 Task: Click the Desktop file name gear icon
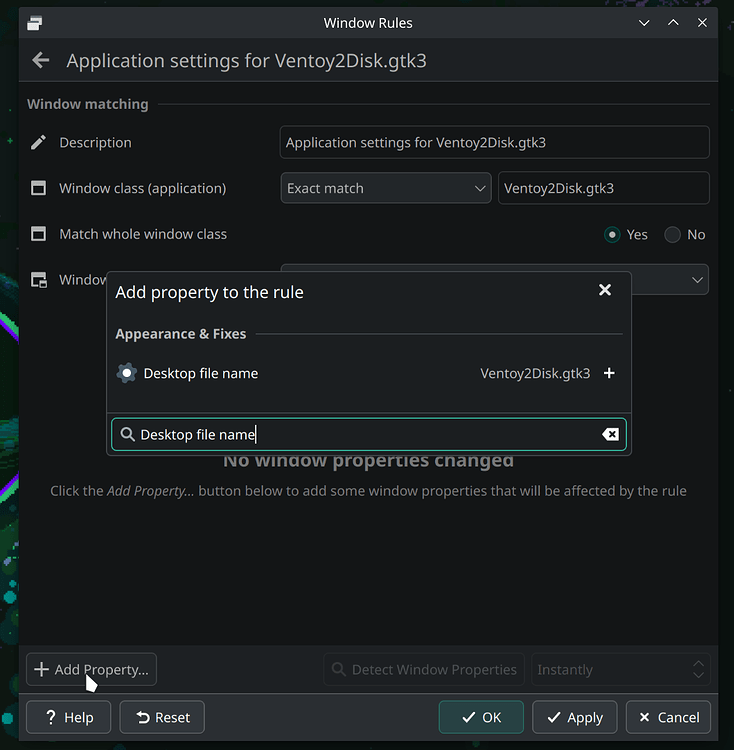(126, 373)
